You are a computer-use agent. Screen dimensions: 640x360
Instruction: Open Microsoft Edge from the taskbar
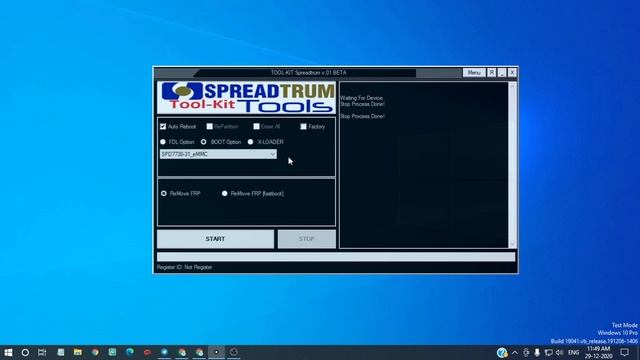pos(130,352)
